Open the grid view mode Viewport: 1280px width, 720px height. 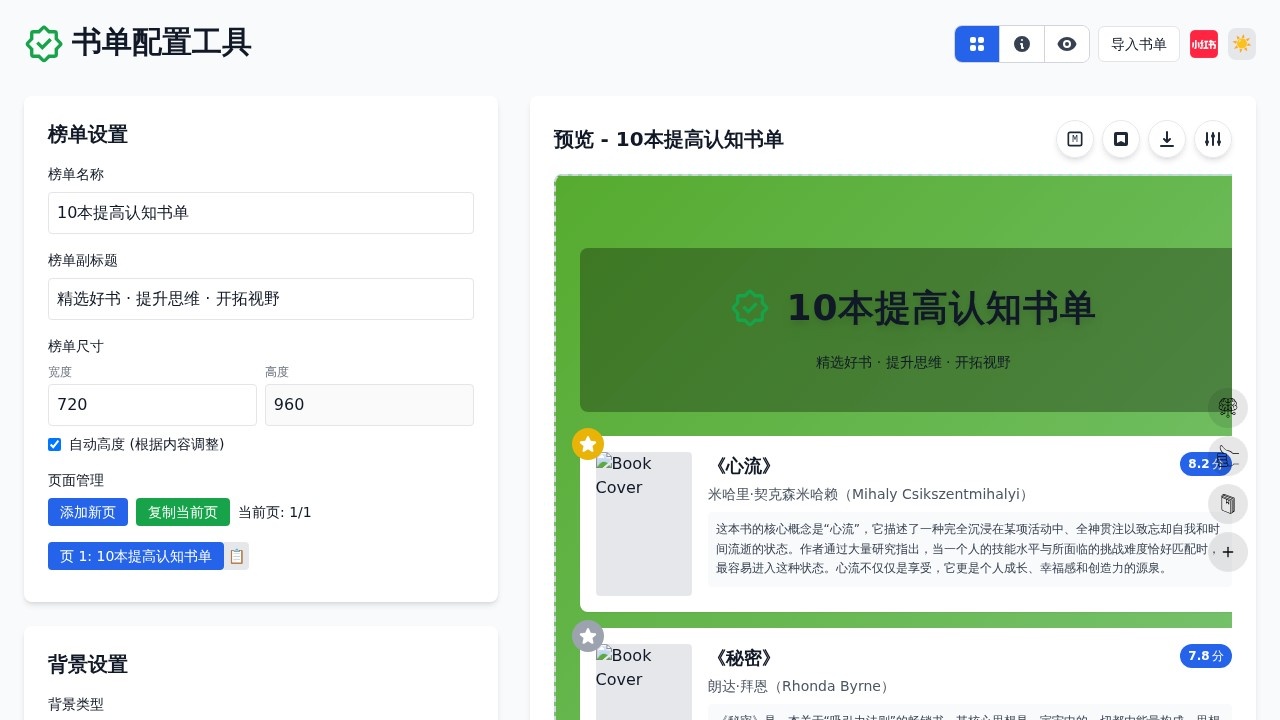click(x=977, y=44)
